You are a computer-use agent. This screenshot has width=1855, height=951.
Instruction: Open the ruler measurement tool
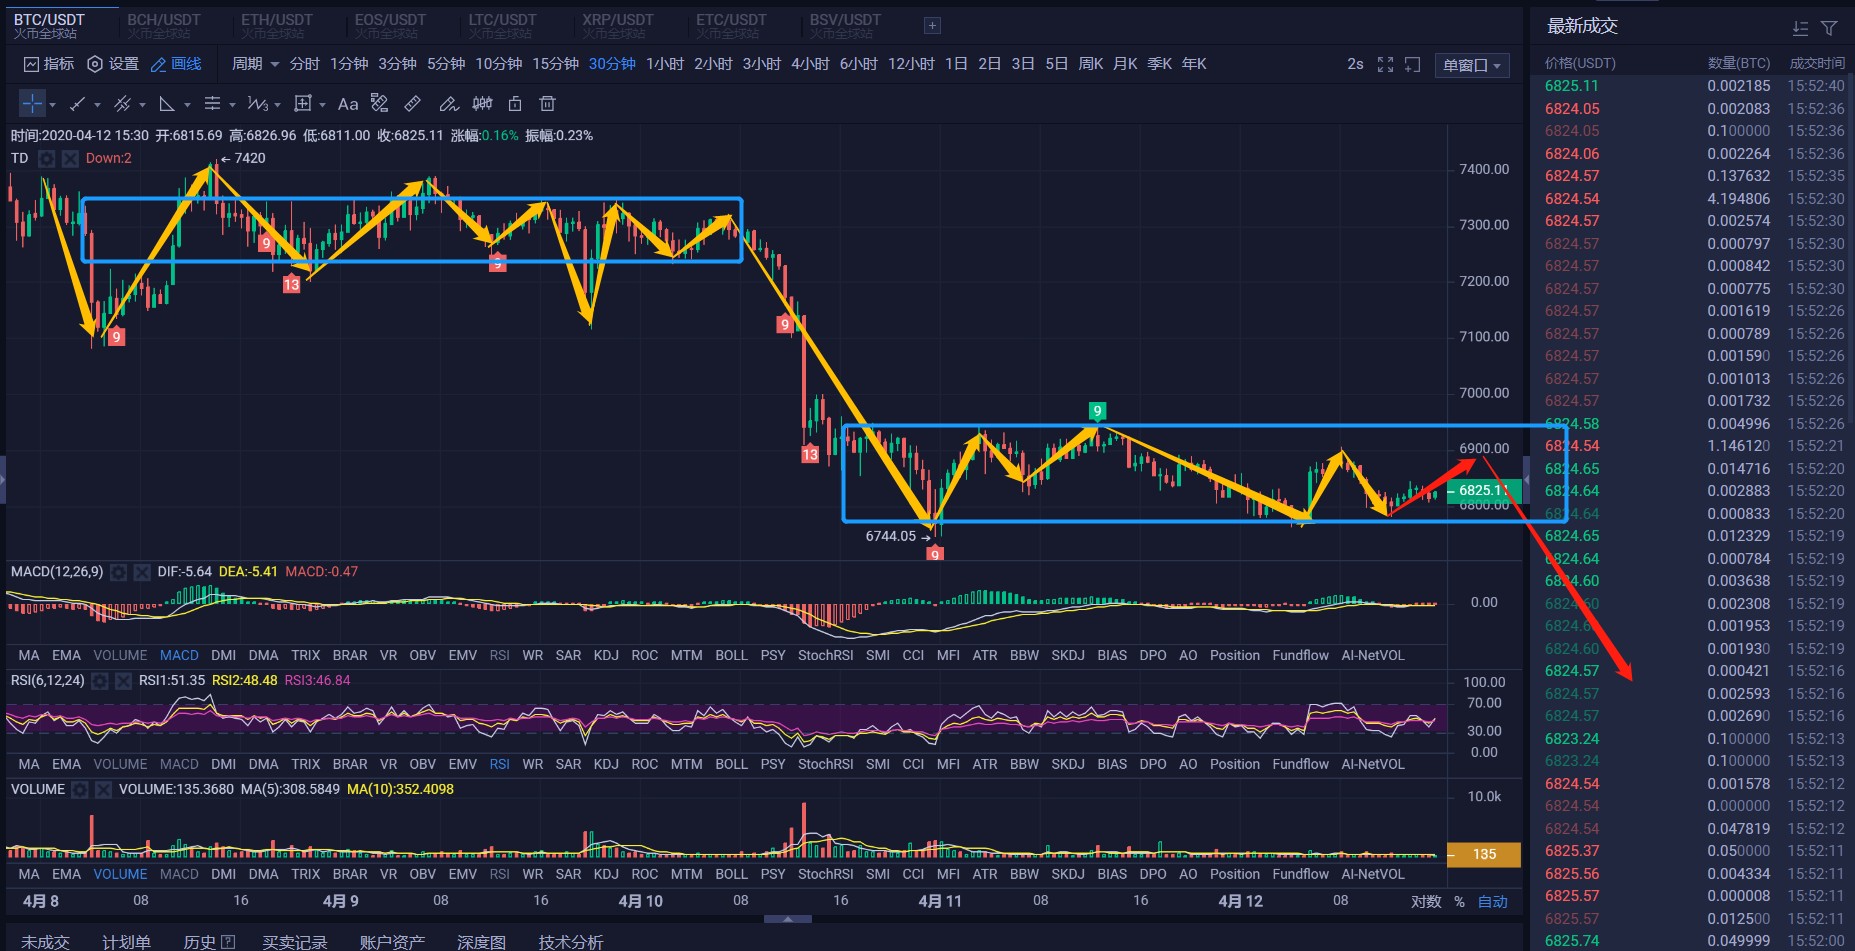click(412, 104)
